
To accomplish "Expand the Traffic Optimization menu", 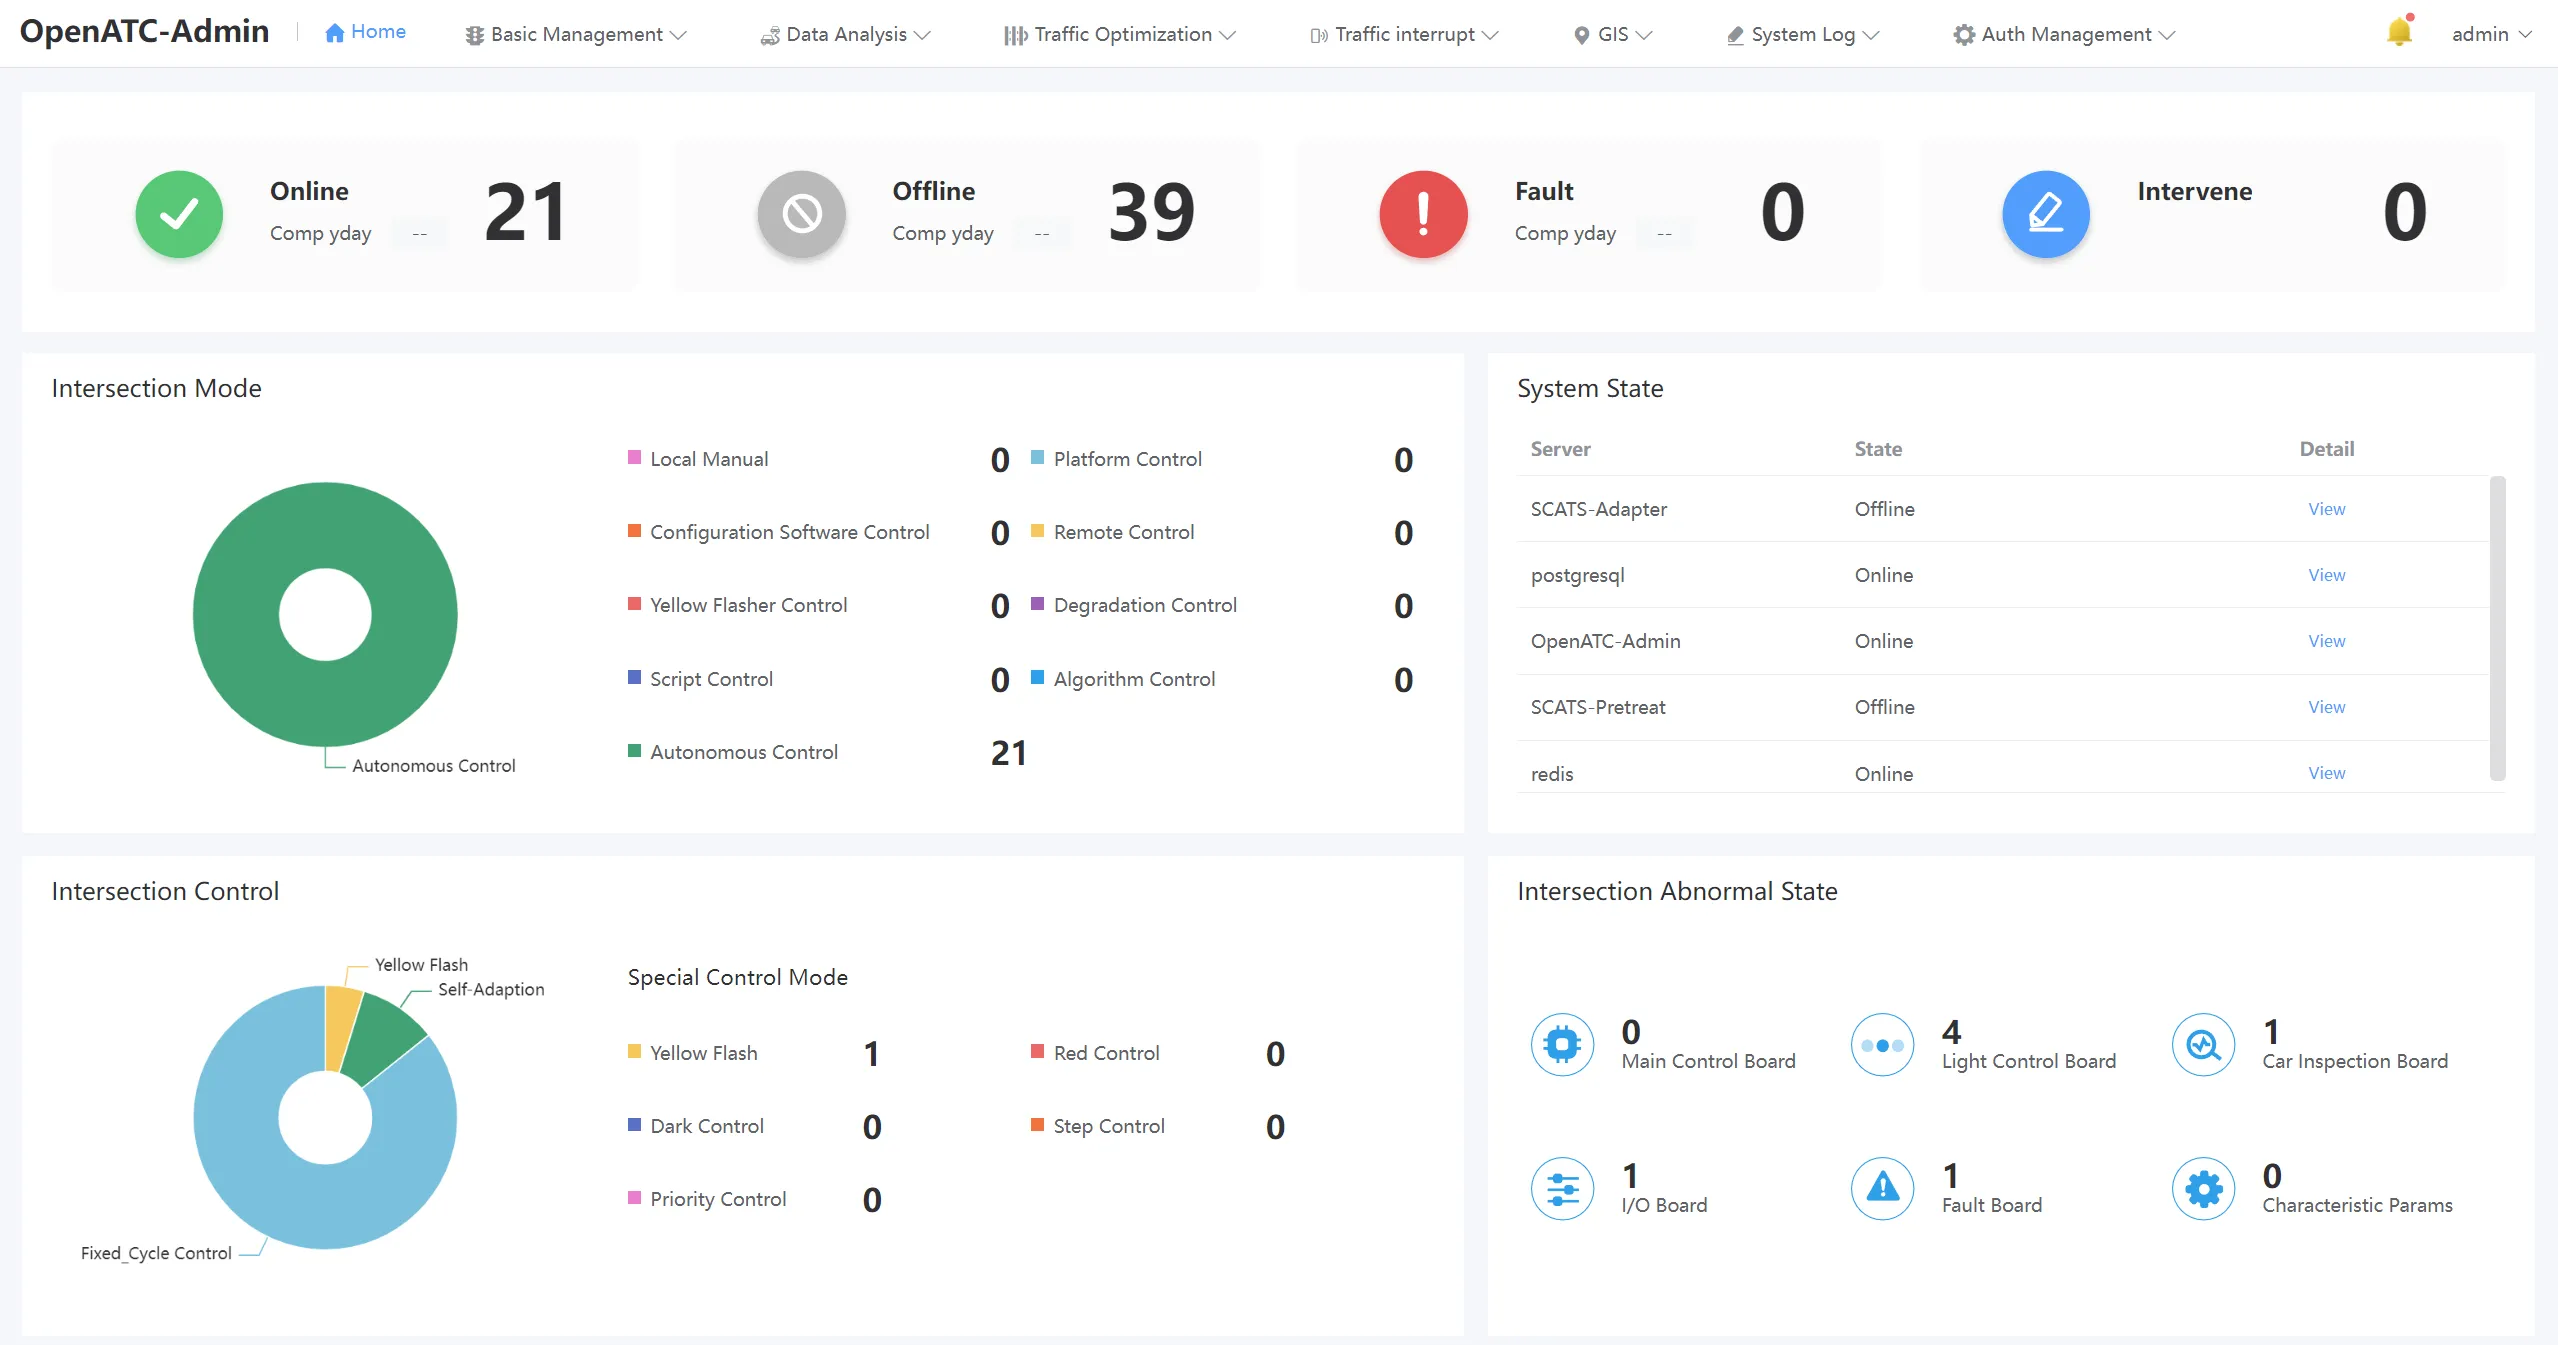I will (1119, 34).
